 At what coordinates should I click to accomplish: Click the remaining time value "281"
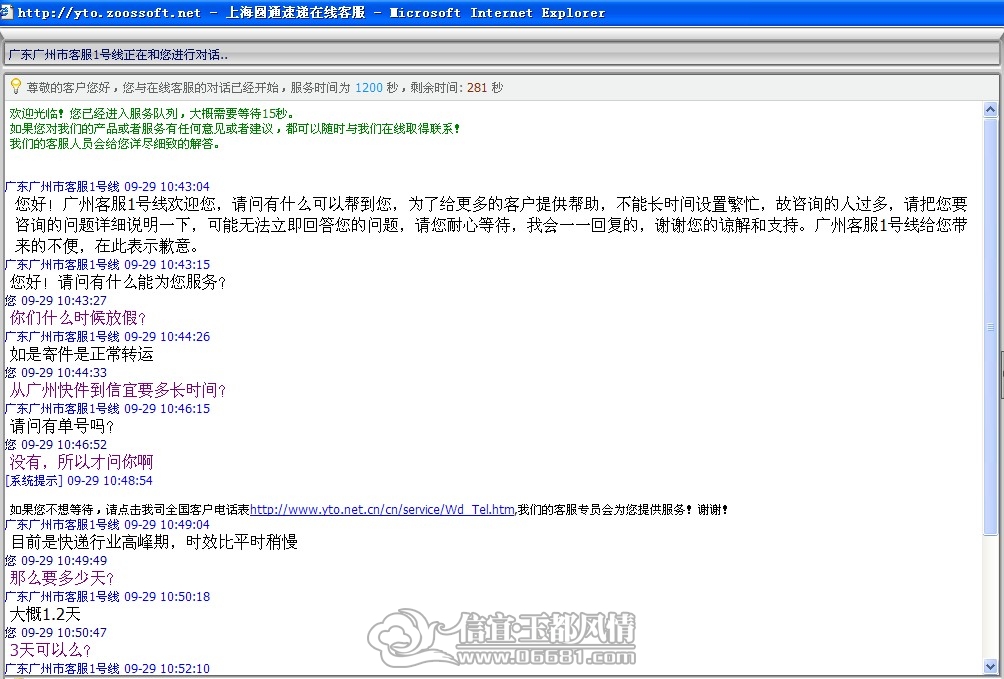click(x=477, y=88)
